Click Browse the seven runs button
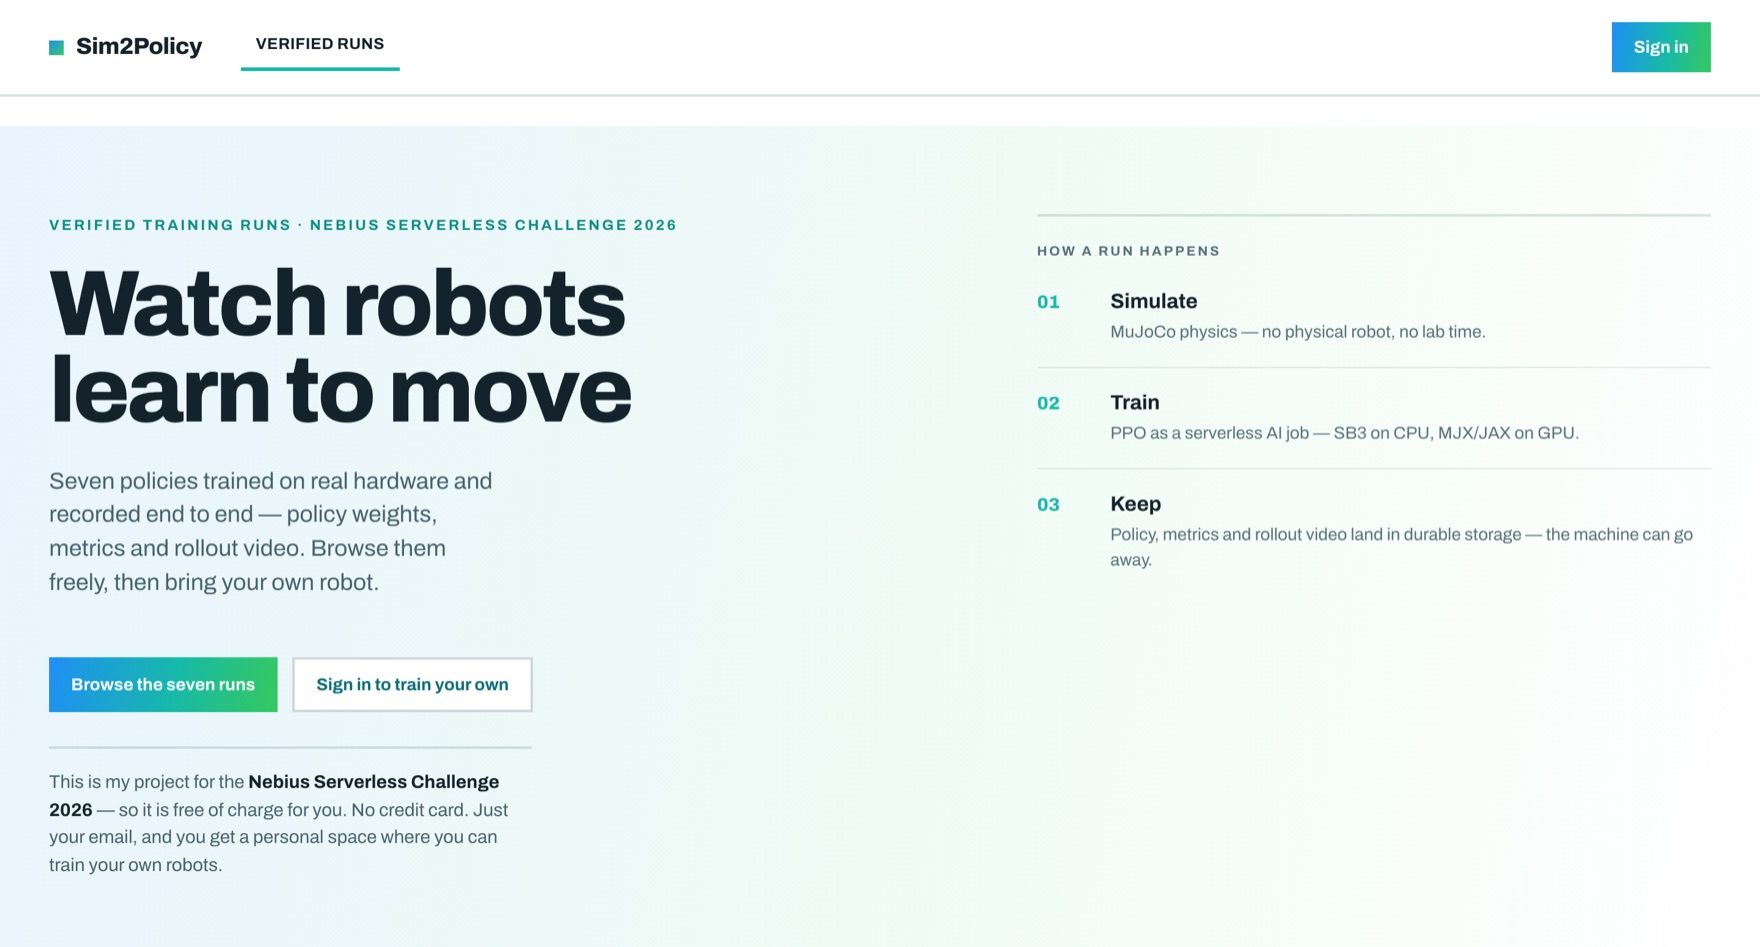 point(163,685)
